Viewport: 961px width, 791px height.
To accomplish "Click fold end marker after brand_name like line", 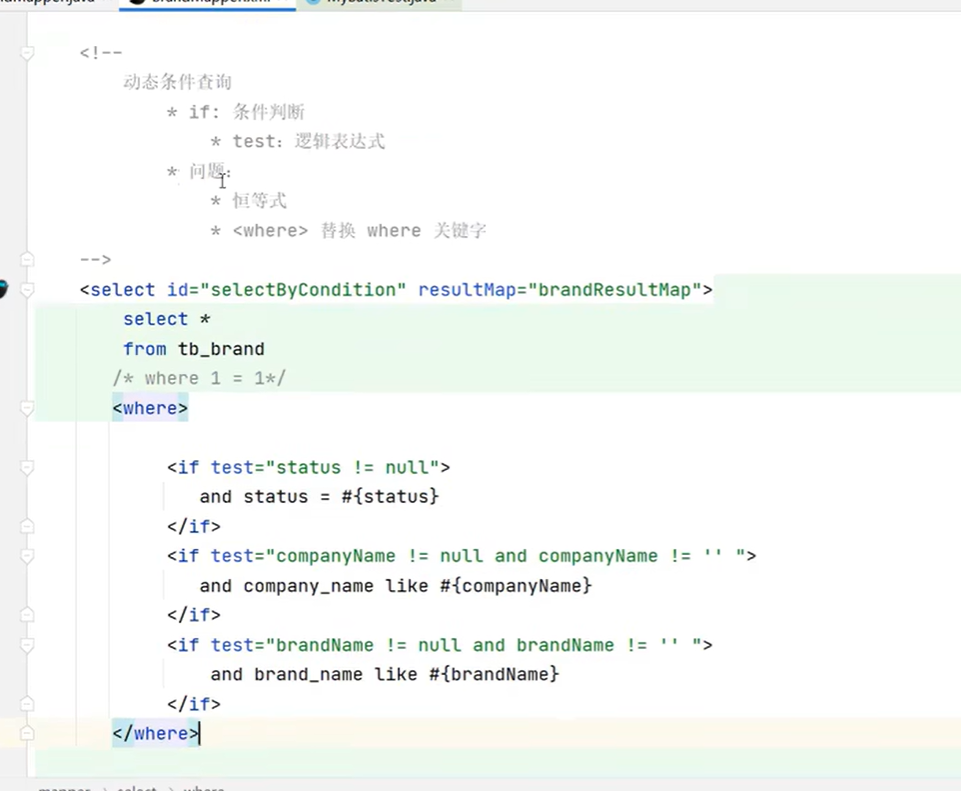I will [27, 703].
